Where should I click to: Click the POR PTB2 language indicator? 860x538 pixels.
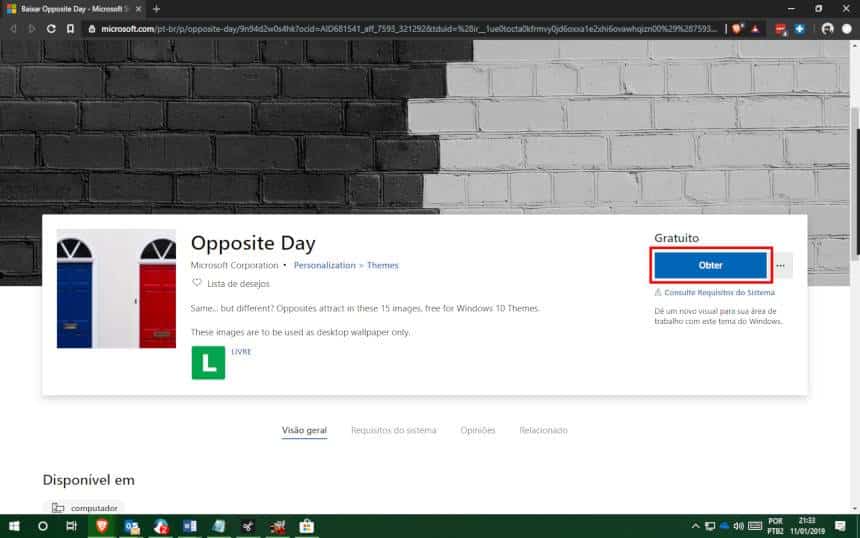point(775,526)
